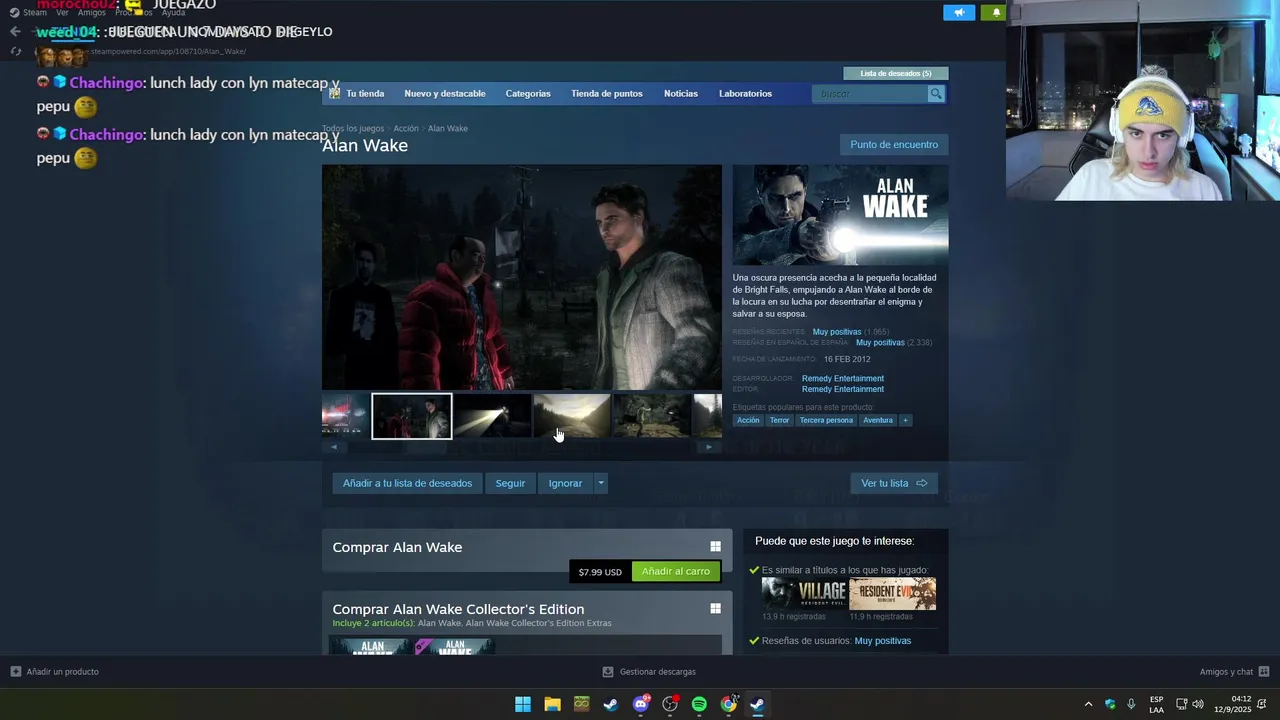Open the announcements megaphone icon
The image size is (1280, 720).
958,12
